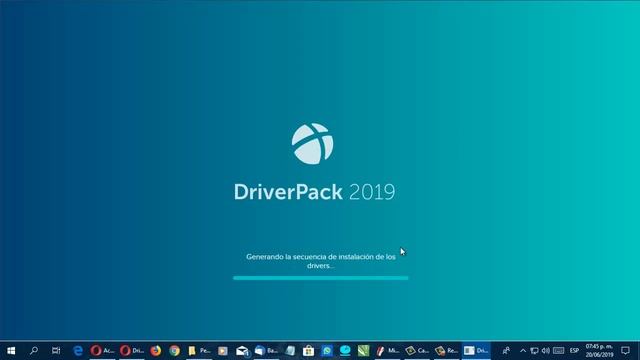The image size is (640, 360).
Task: Switch to taskbar window labeled Mi...
Action: [388, 351]
